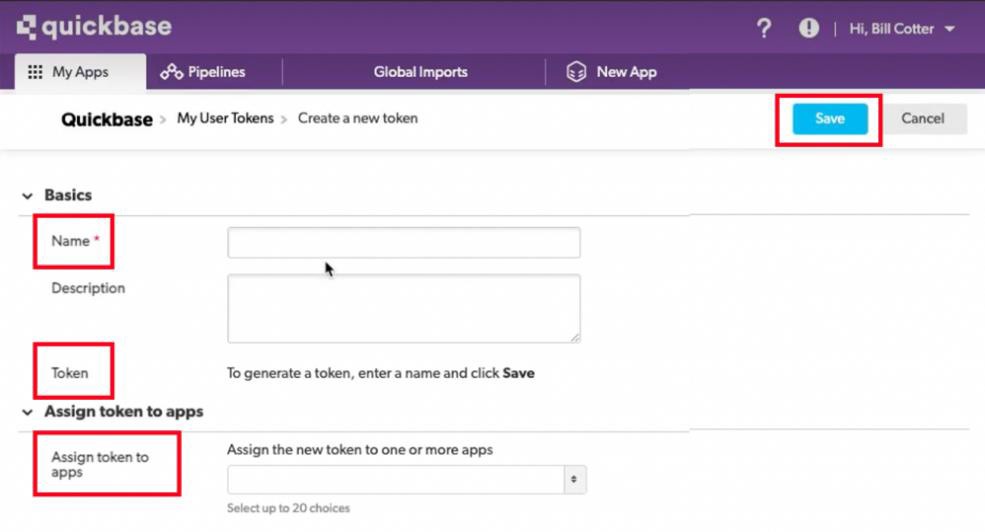Image resolution: width=985 pixels, height=532 pixels.
Task: Open the Pipelines tab
Action: tap(216, 72)
